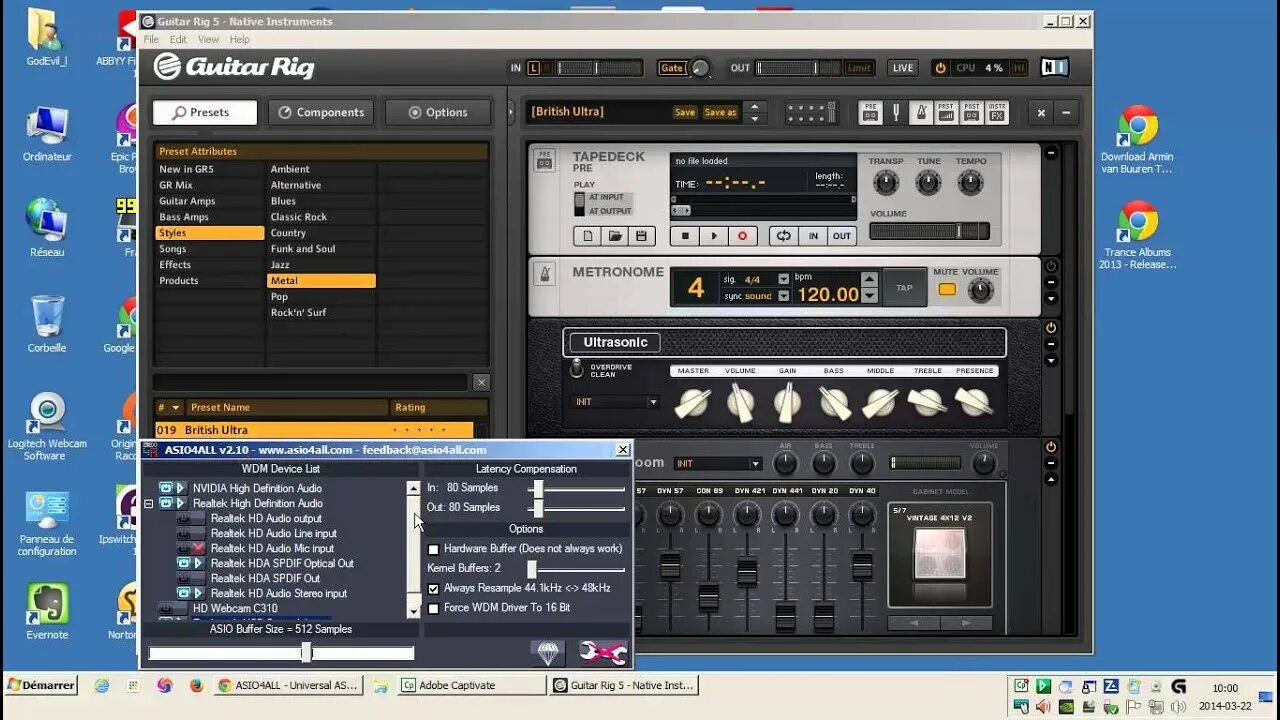The image size is (1280, 720).
Task: Open Corbeille recycle bin on desktop
Action: (47, 324)
